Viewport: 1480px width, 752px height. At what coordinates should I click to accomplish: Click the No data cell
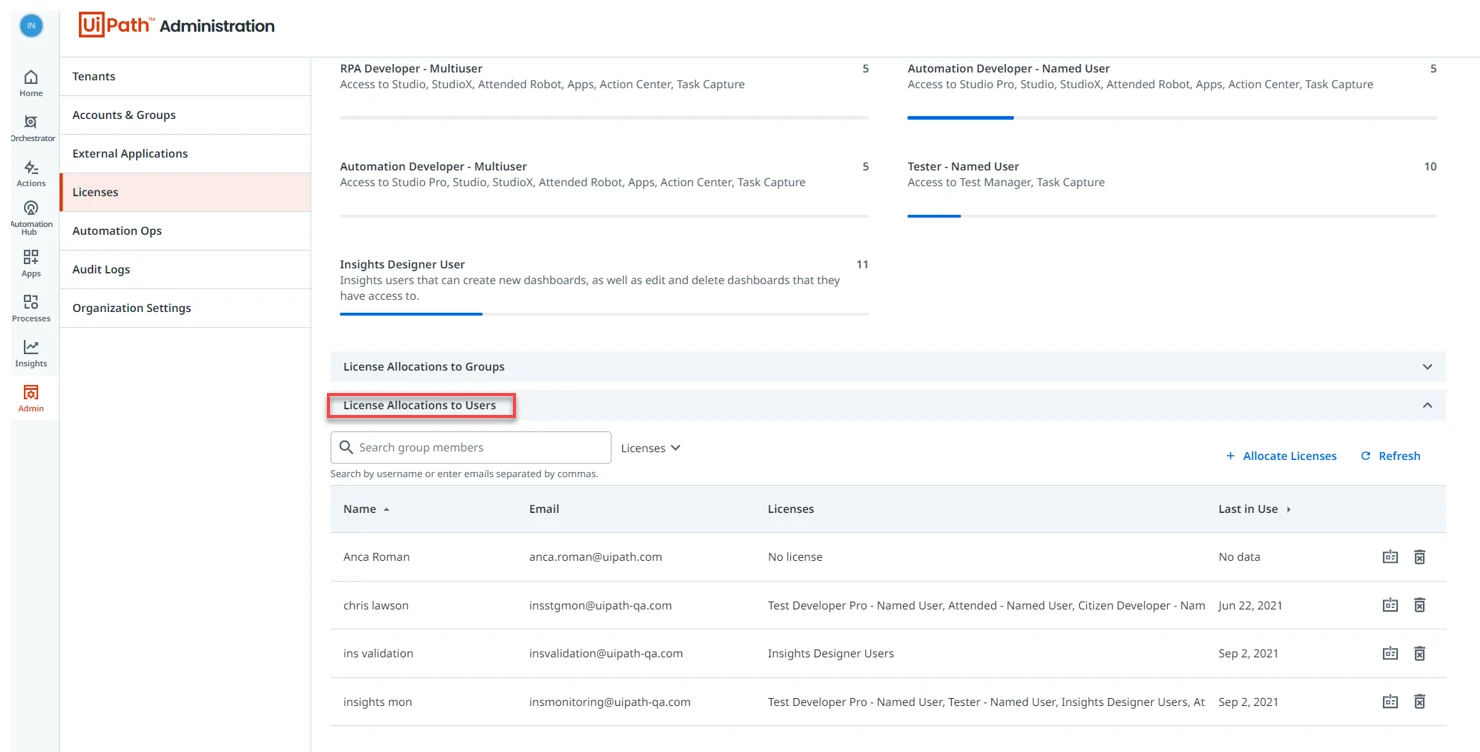tap(1239, 557)
